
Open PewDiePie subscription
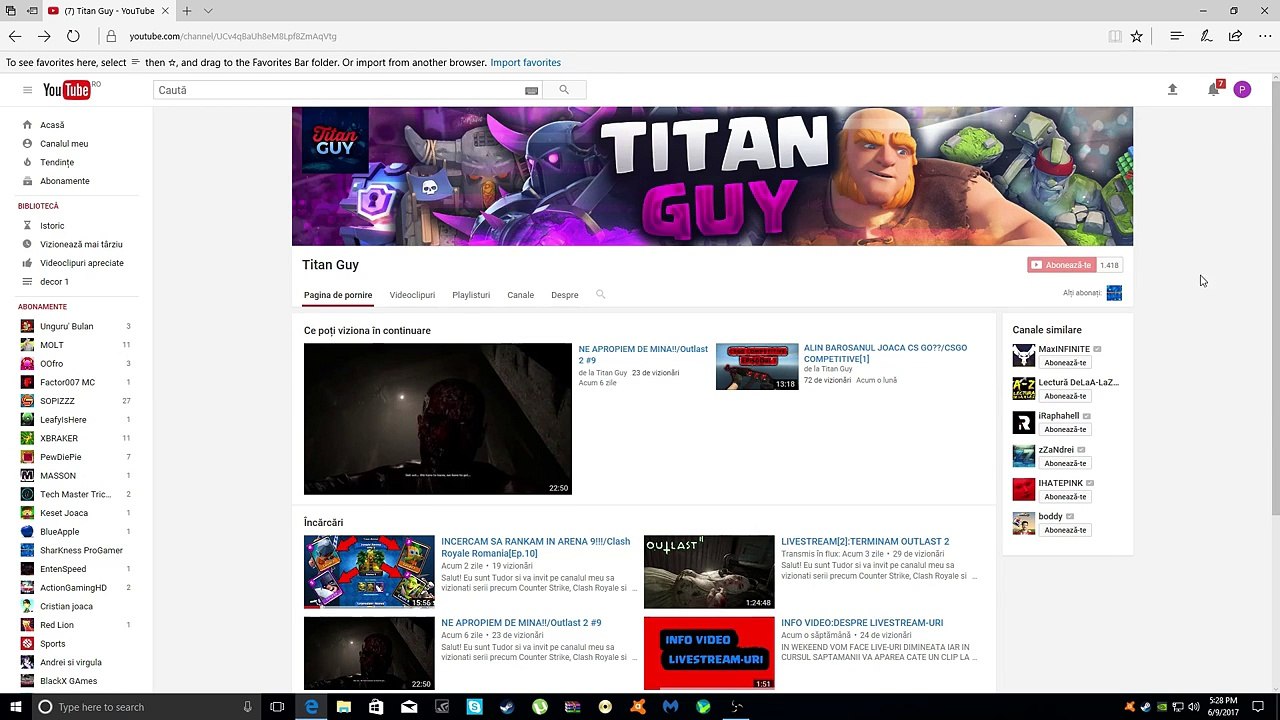[61, 457]
